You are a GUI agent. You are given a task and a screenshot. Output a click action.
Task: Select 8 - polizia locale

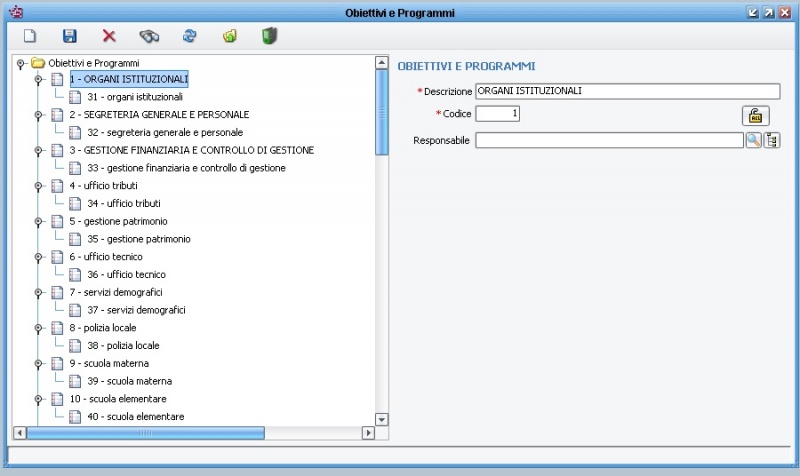click(x=103, y=328)
